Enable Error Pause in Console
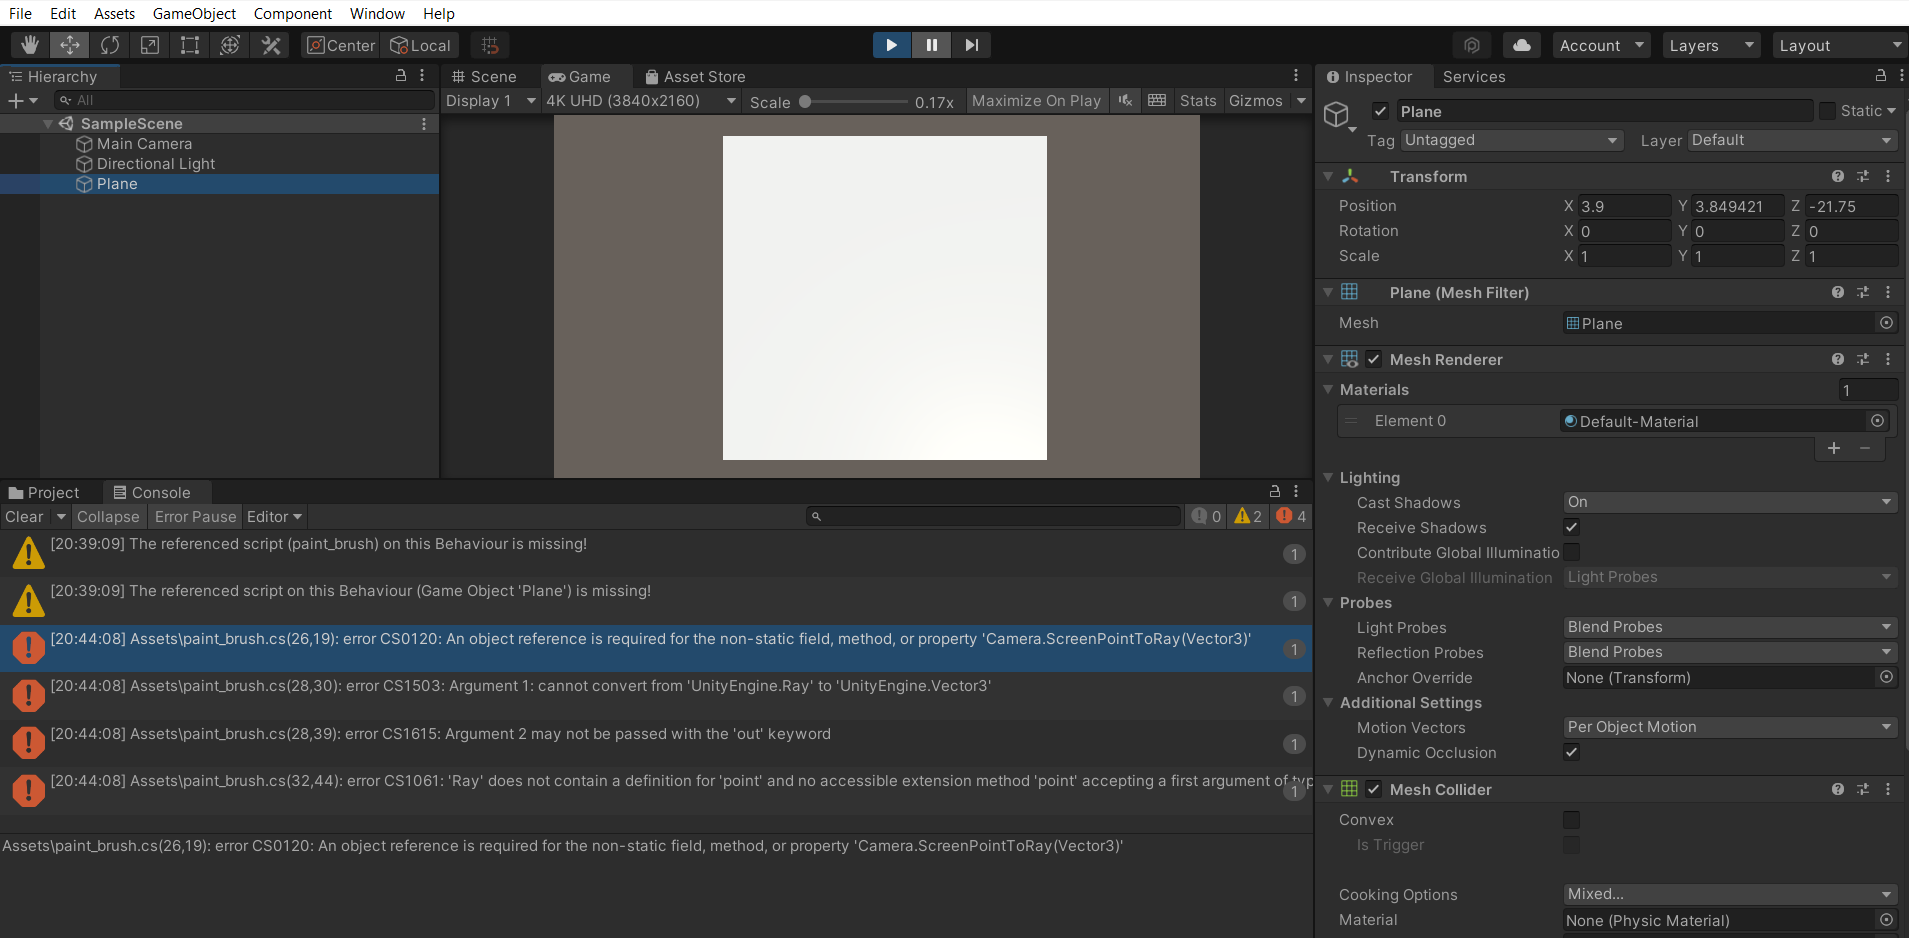This screenshot has height=938, width=1909. point(194,516)
